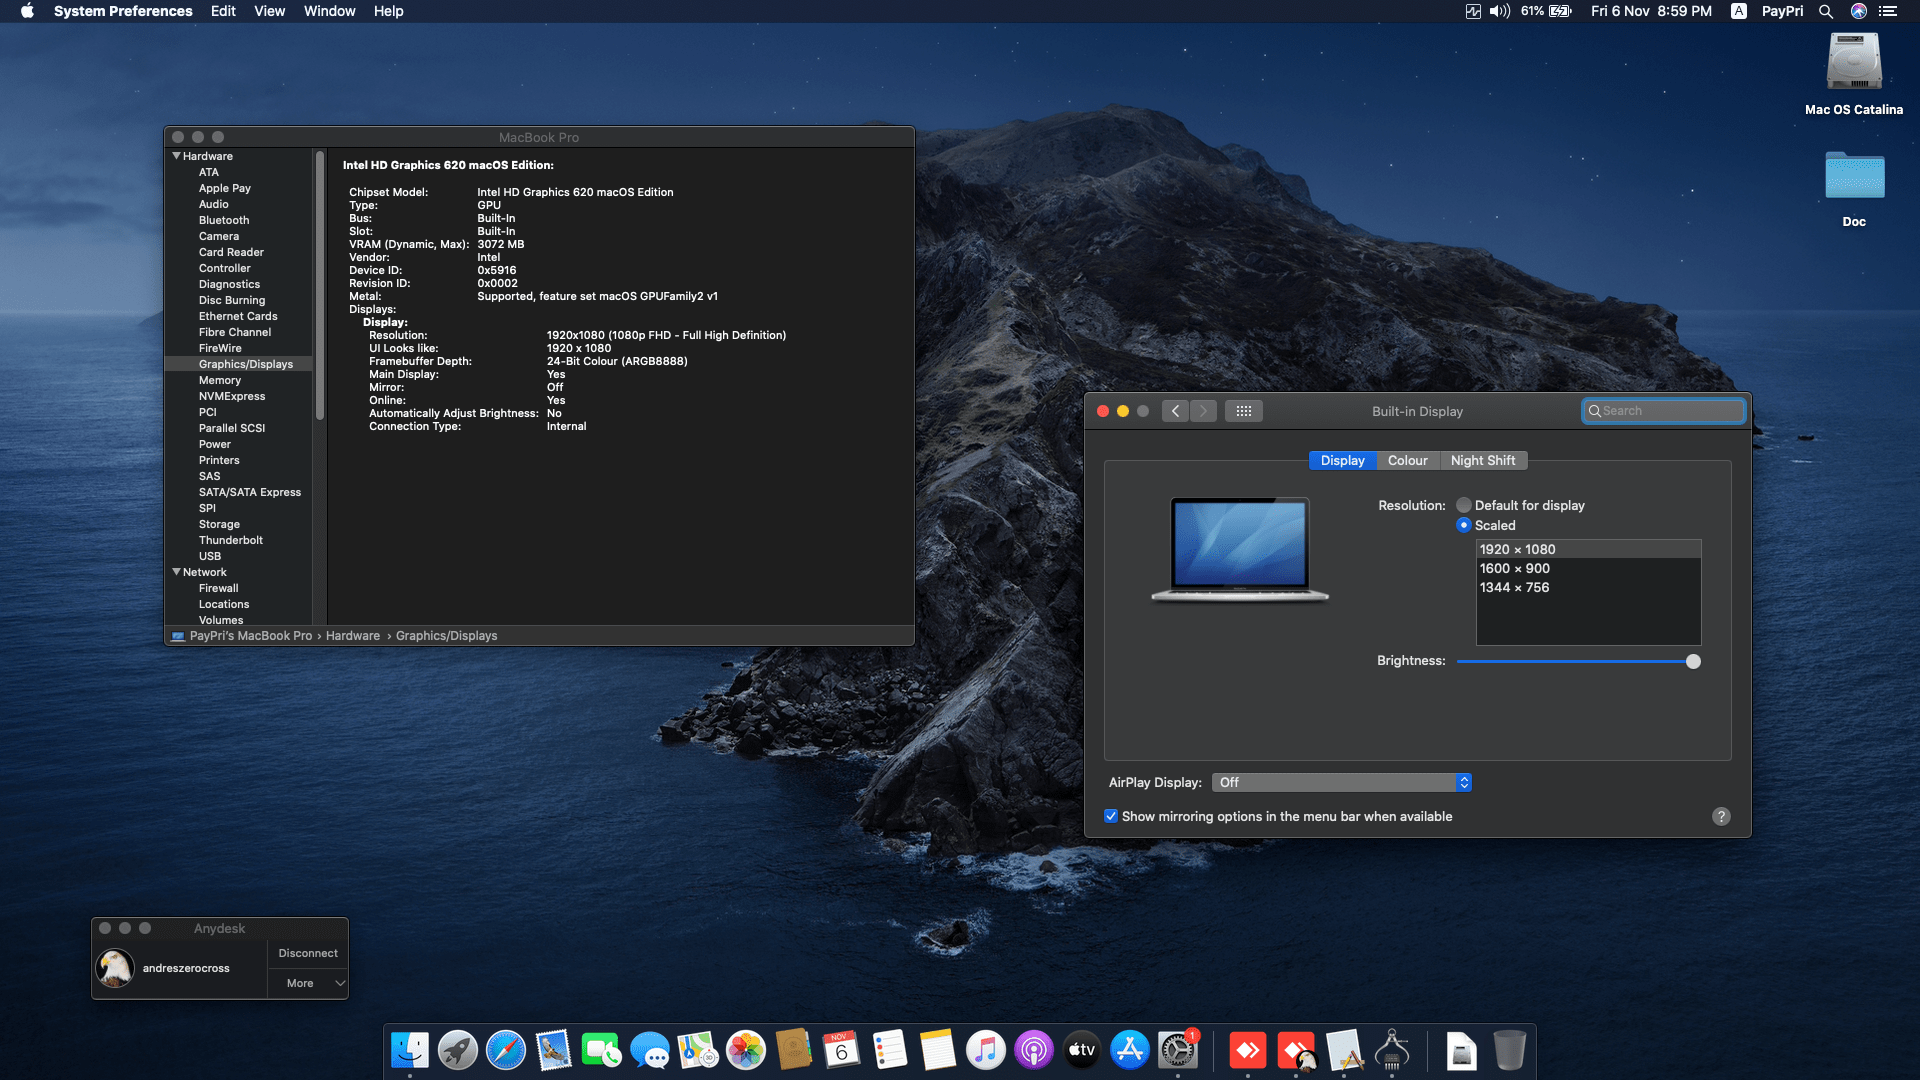Open the Mac OS Catalina drive icon

1854,63
